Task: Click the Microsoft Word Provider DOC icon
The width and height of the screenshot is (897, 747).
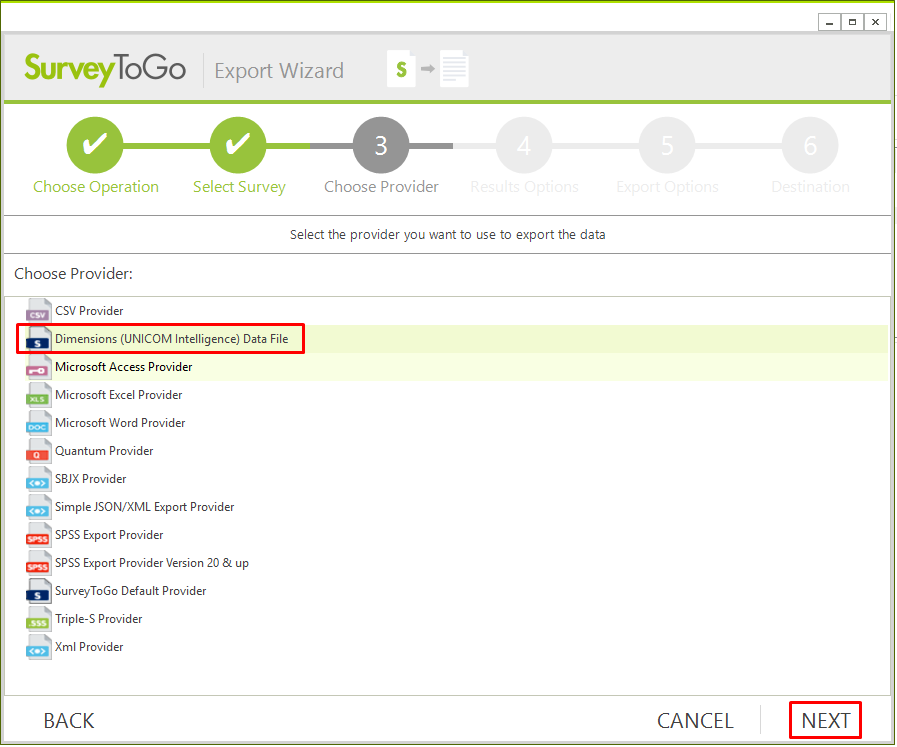Action: coord(38,423)
